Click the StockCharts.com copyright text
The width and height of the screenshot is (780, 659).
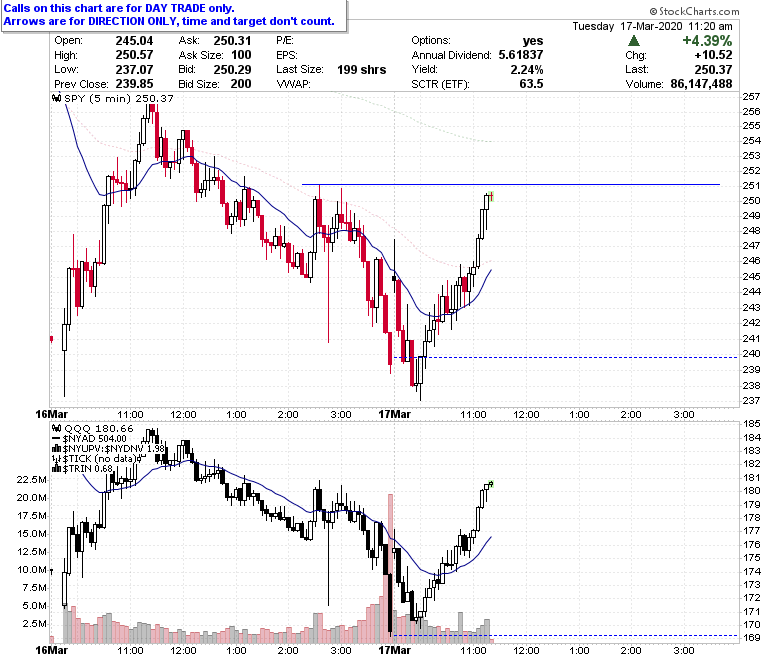(694, 11)
